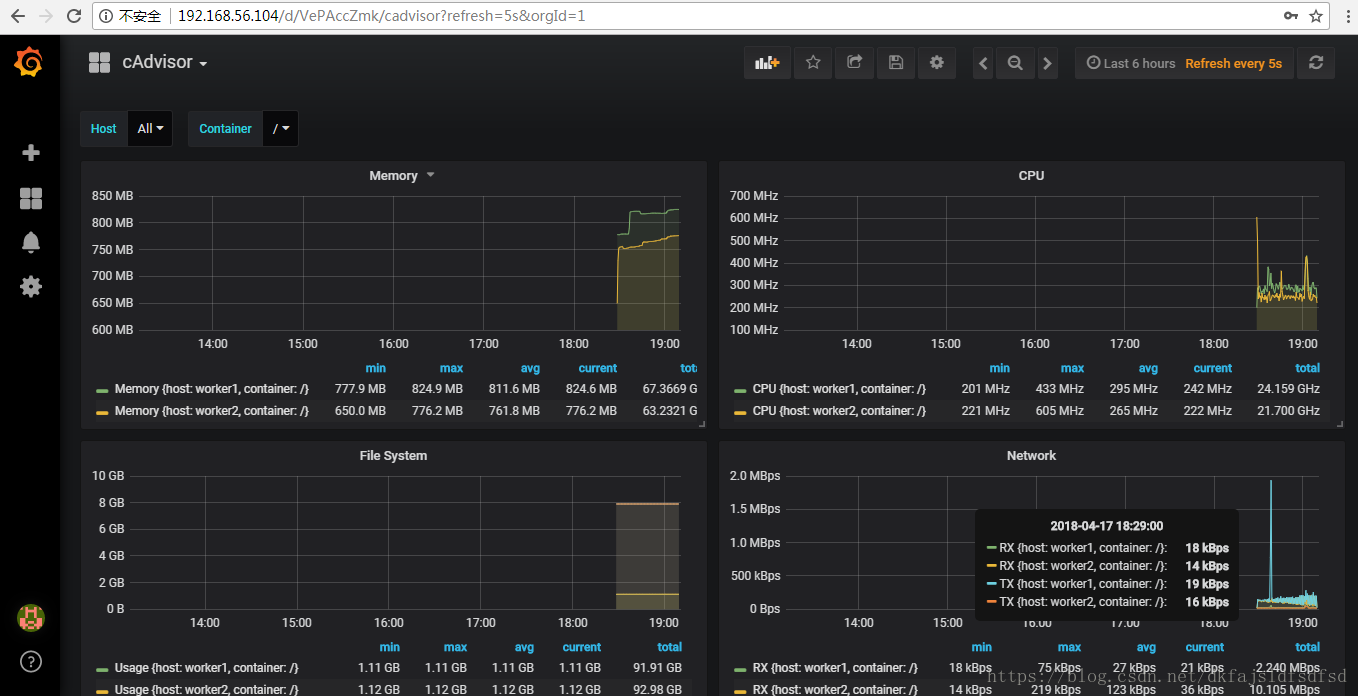Viewport: 1358px width, 696px height.
Task: Shift time range forward with right arrow
Action: (x=1047, y=63)
